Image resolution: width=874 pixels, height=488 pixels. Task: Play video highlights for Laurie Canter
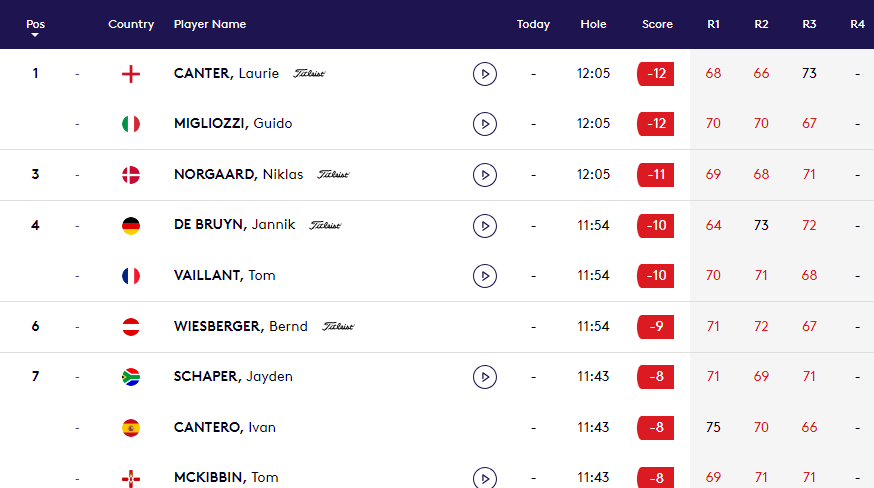point(484,73)
